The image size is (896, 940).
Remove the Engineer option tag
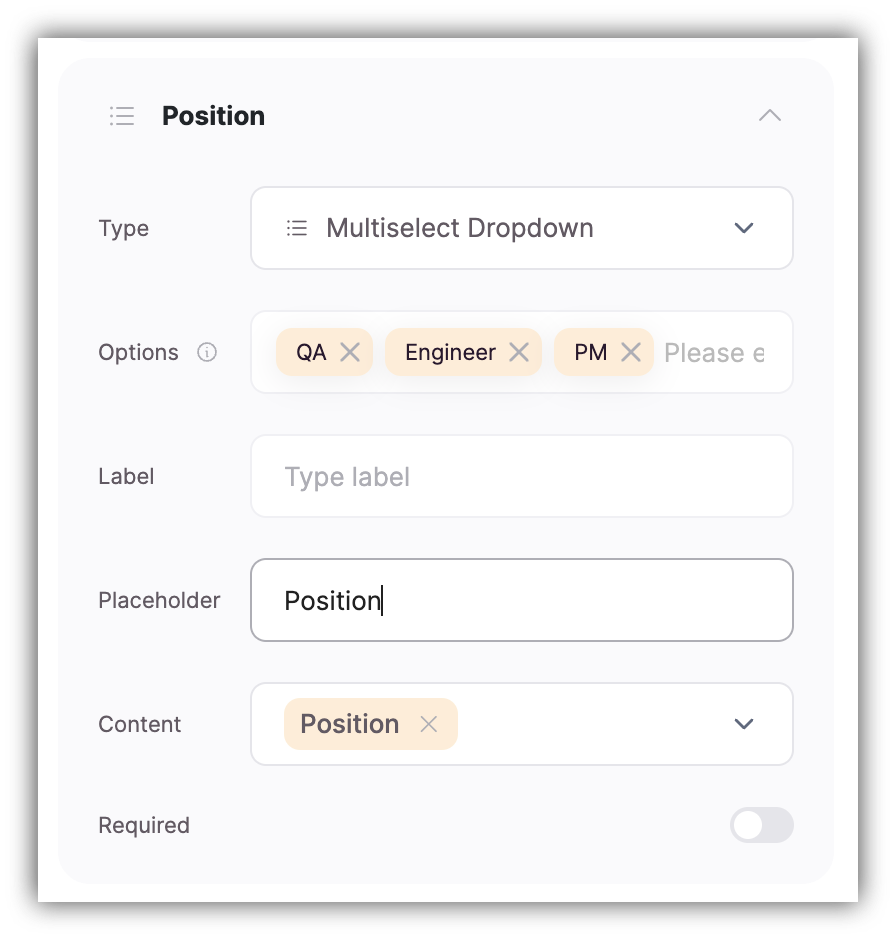coord(519,352)
